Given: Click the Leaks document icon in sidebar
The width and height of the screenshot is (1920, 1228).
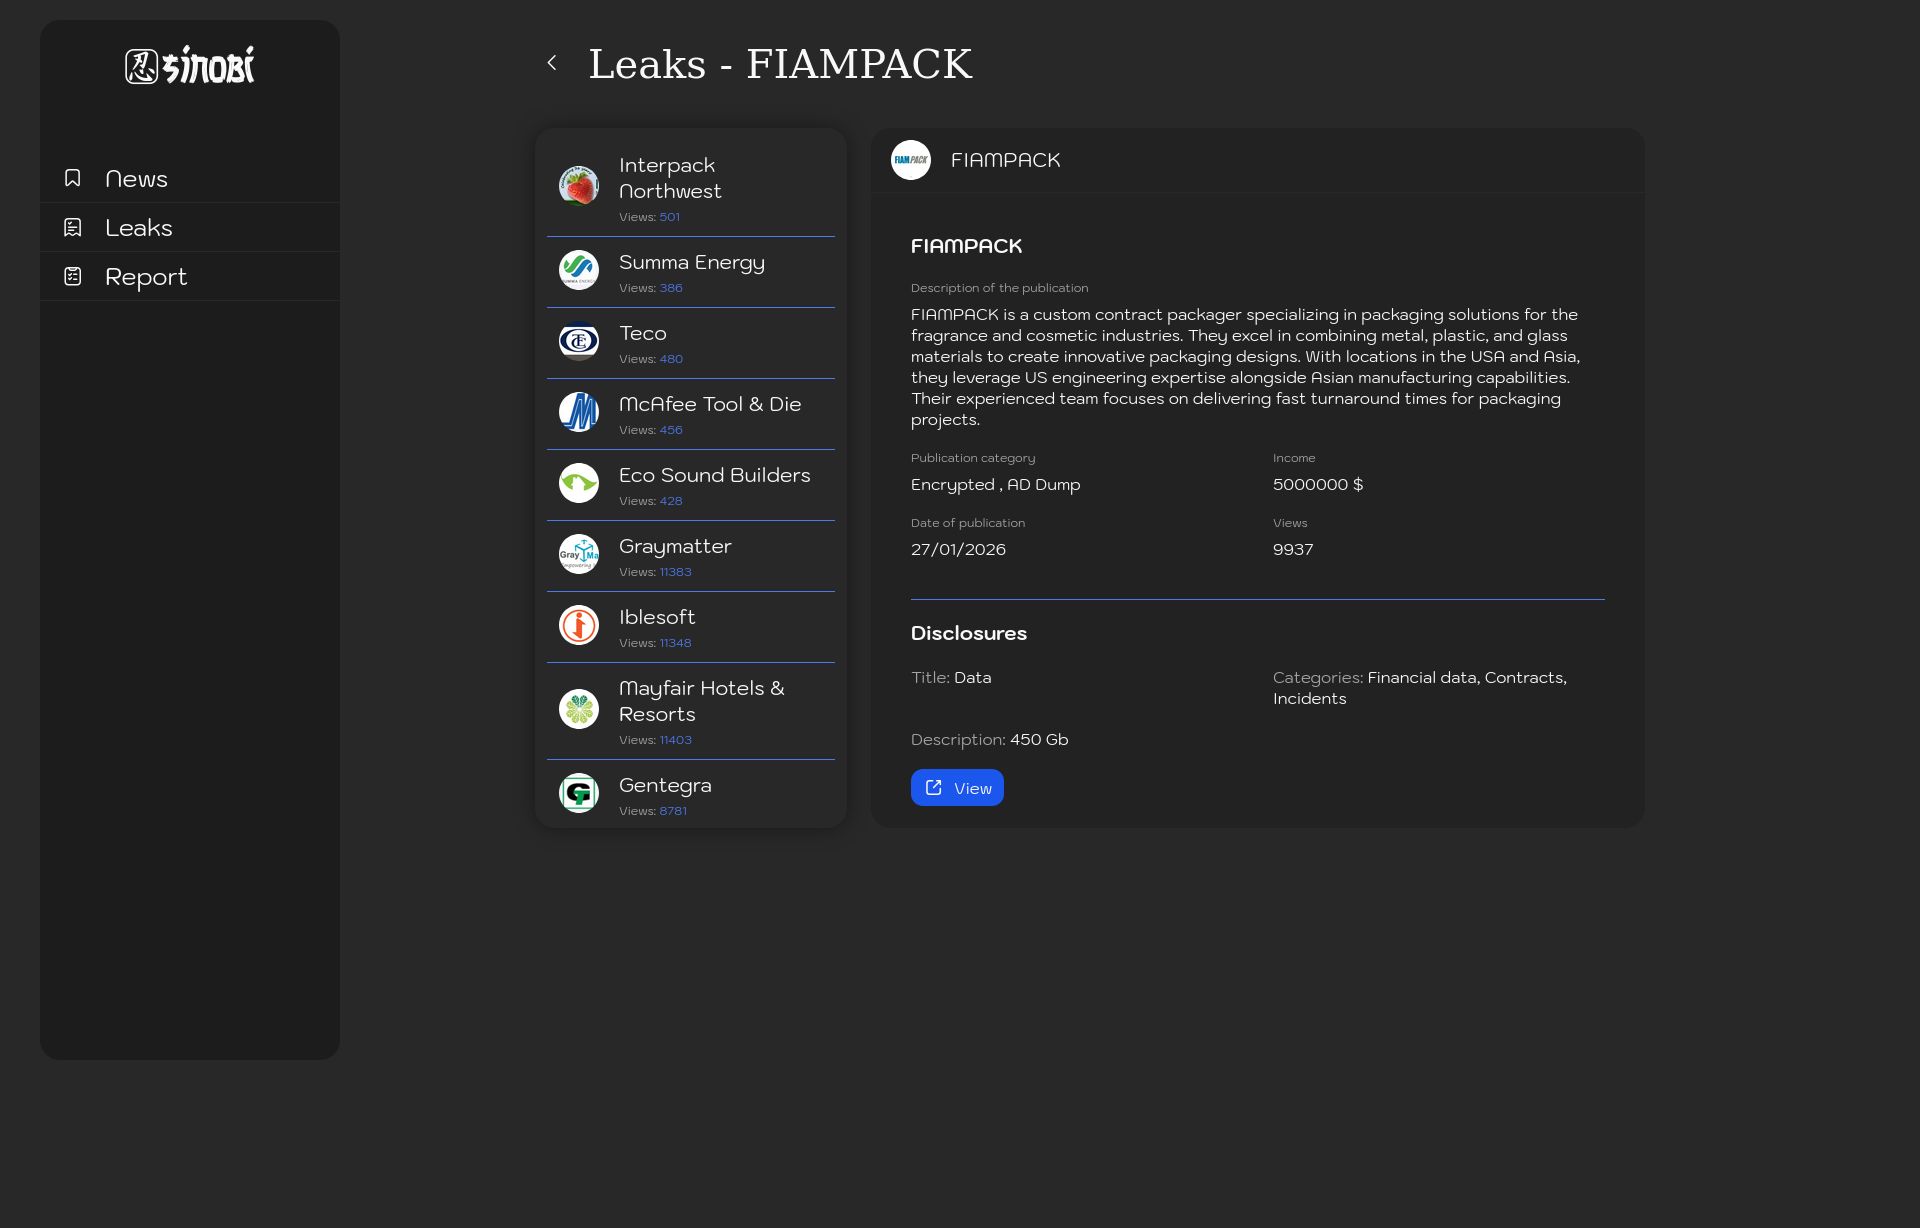Looking at the screenshot, I should (73, 227).
